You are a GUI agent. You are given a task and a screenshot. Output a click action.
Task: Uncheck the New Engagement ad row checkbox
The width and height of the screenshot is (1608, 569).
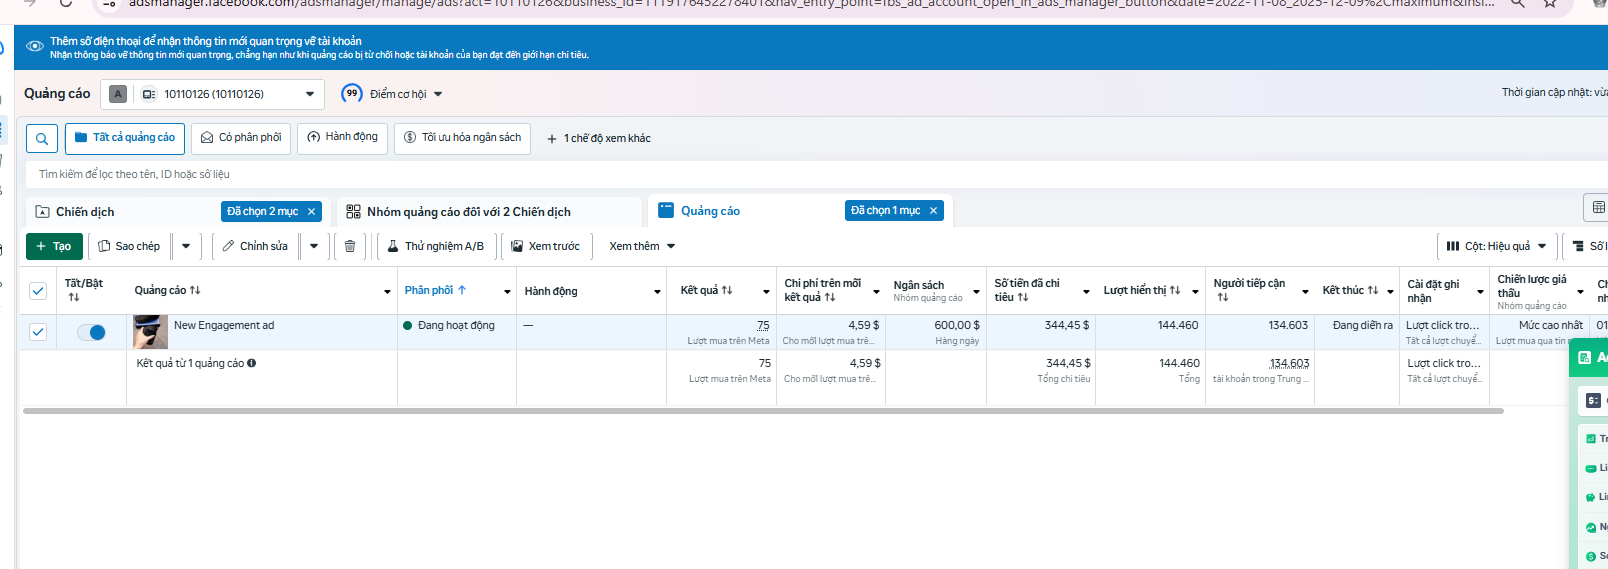coord(38,332)
